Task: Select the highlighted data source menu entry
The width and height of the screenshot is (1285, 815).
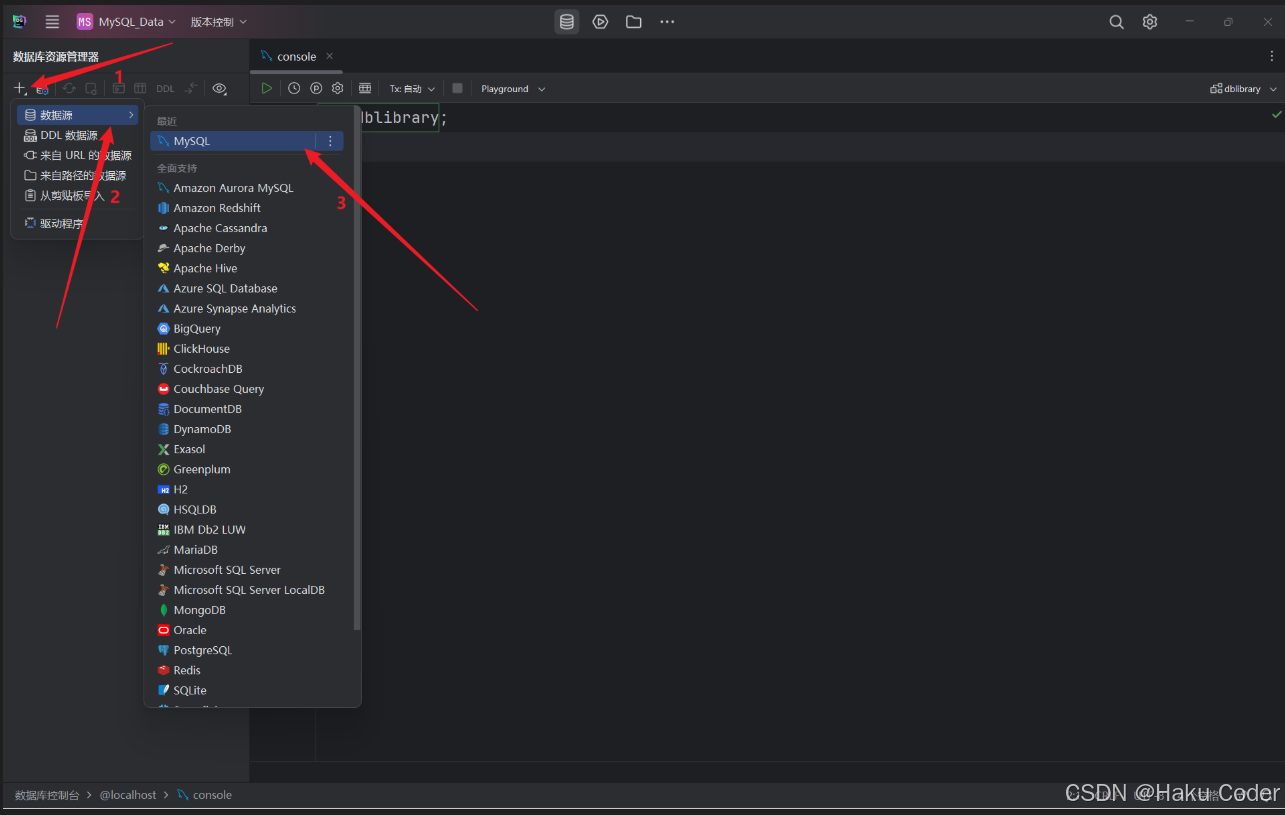Action: point(78,116)
